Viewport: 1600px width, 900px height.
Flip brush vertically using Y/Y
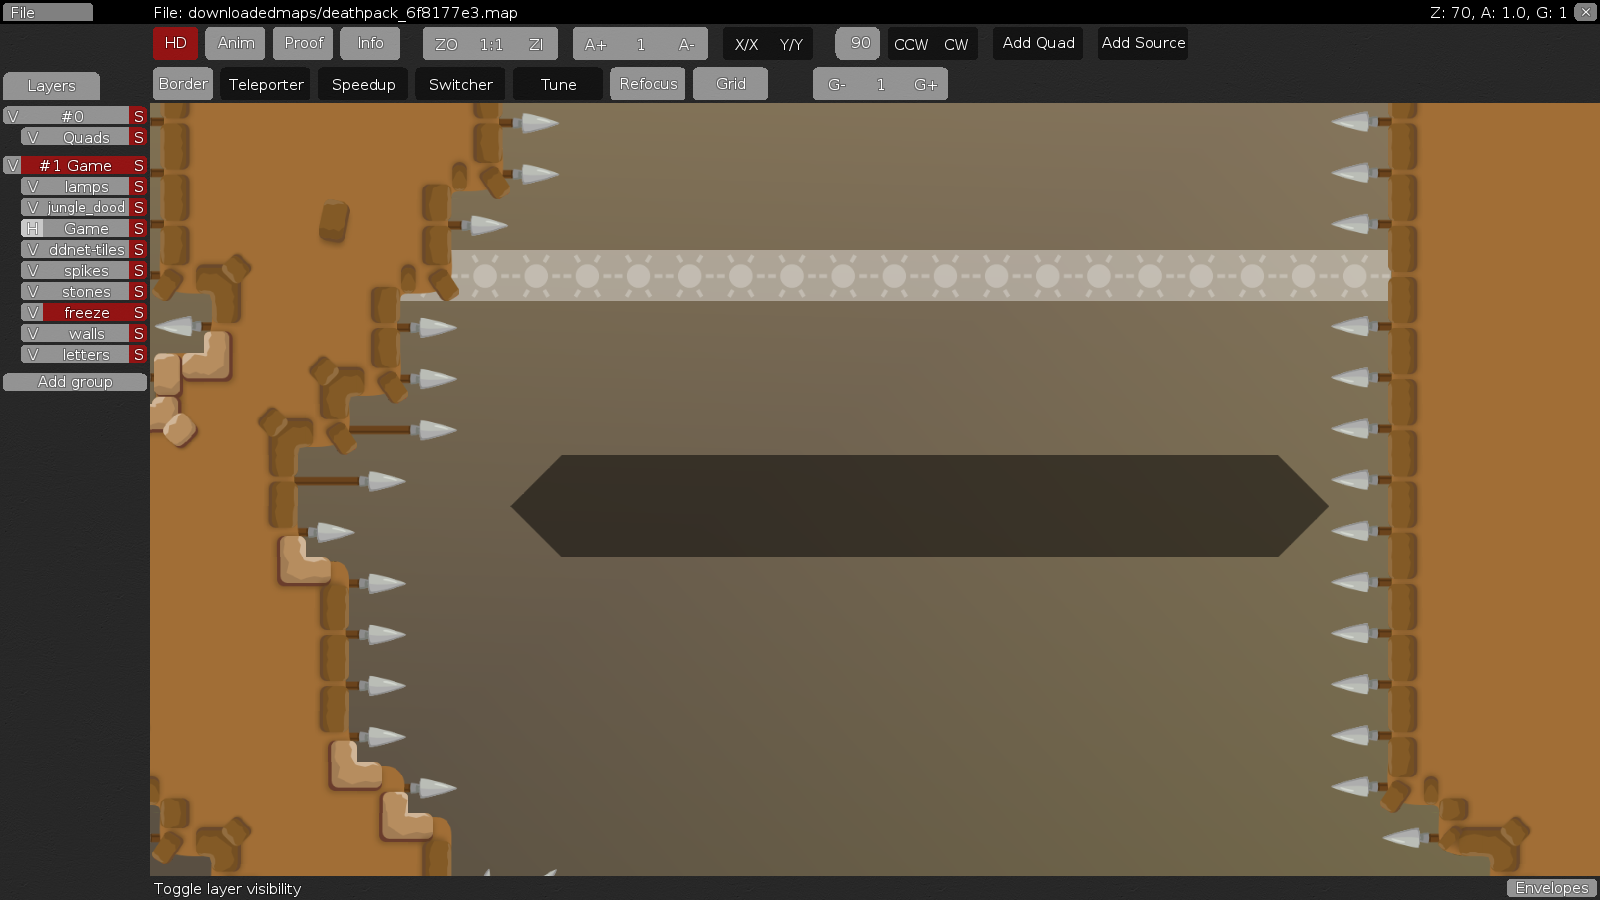point(791,44)
